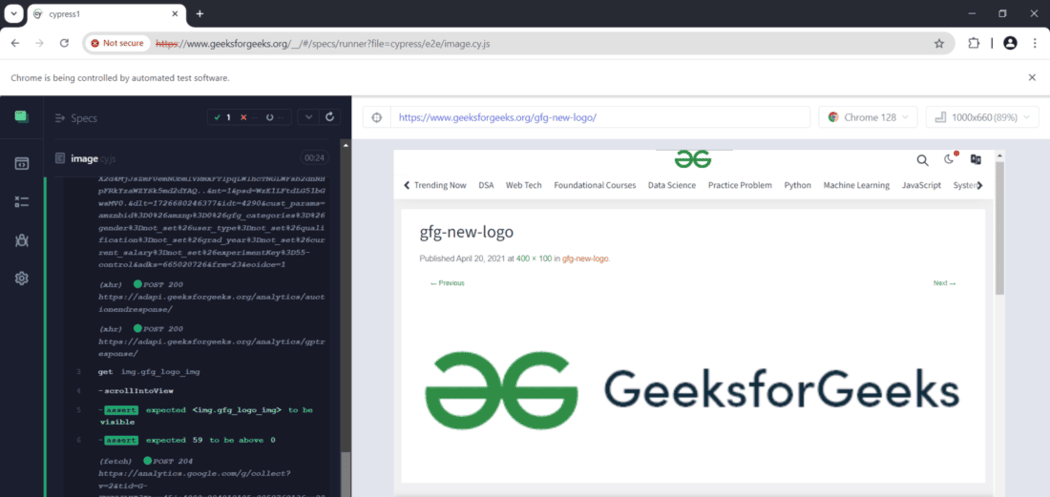The width and height of the screenshot is (1050, 497).
Task: Open the GeeksforGeeks language translate icon
Action: 976,159
